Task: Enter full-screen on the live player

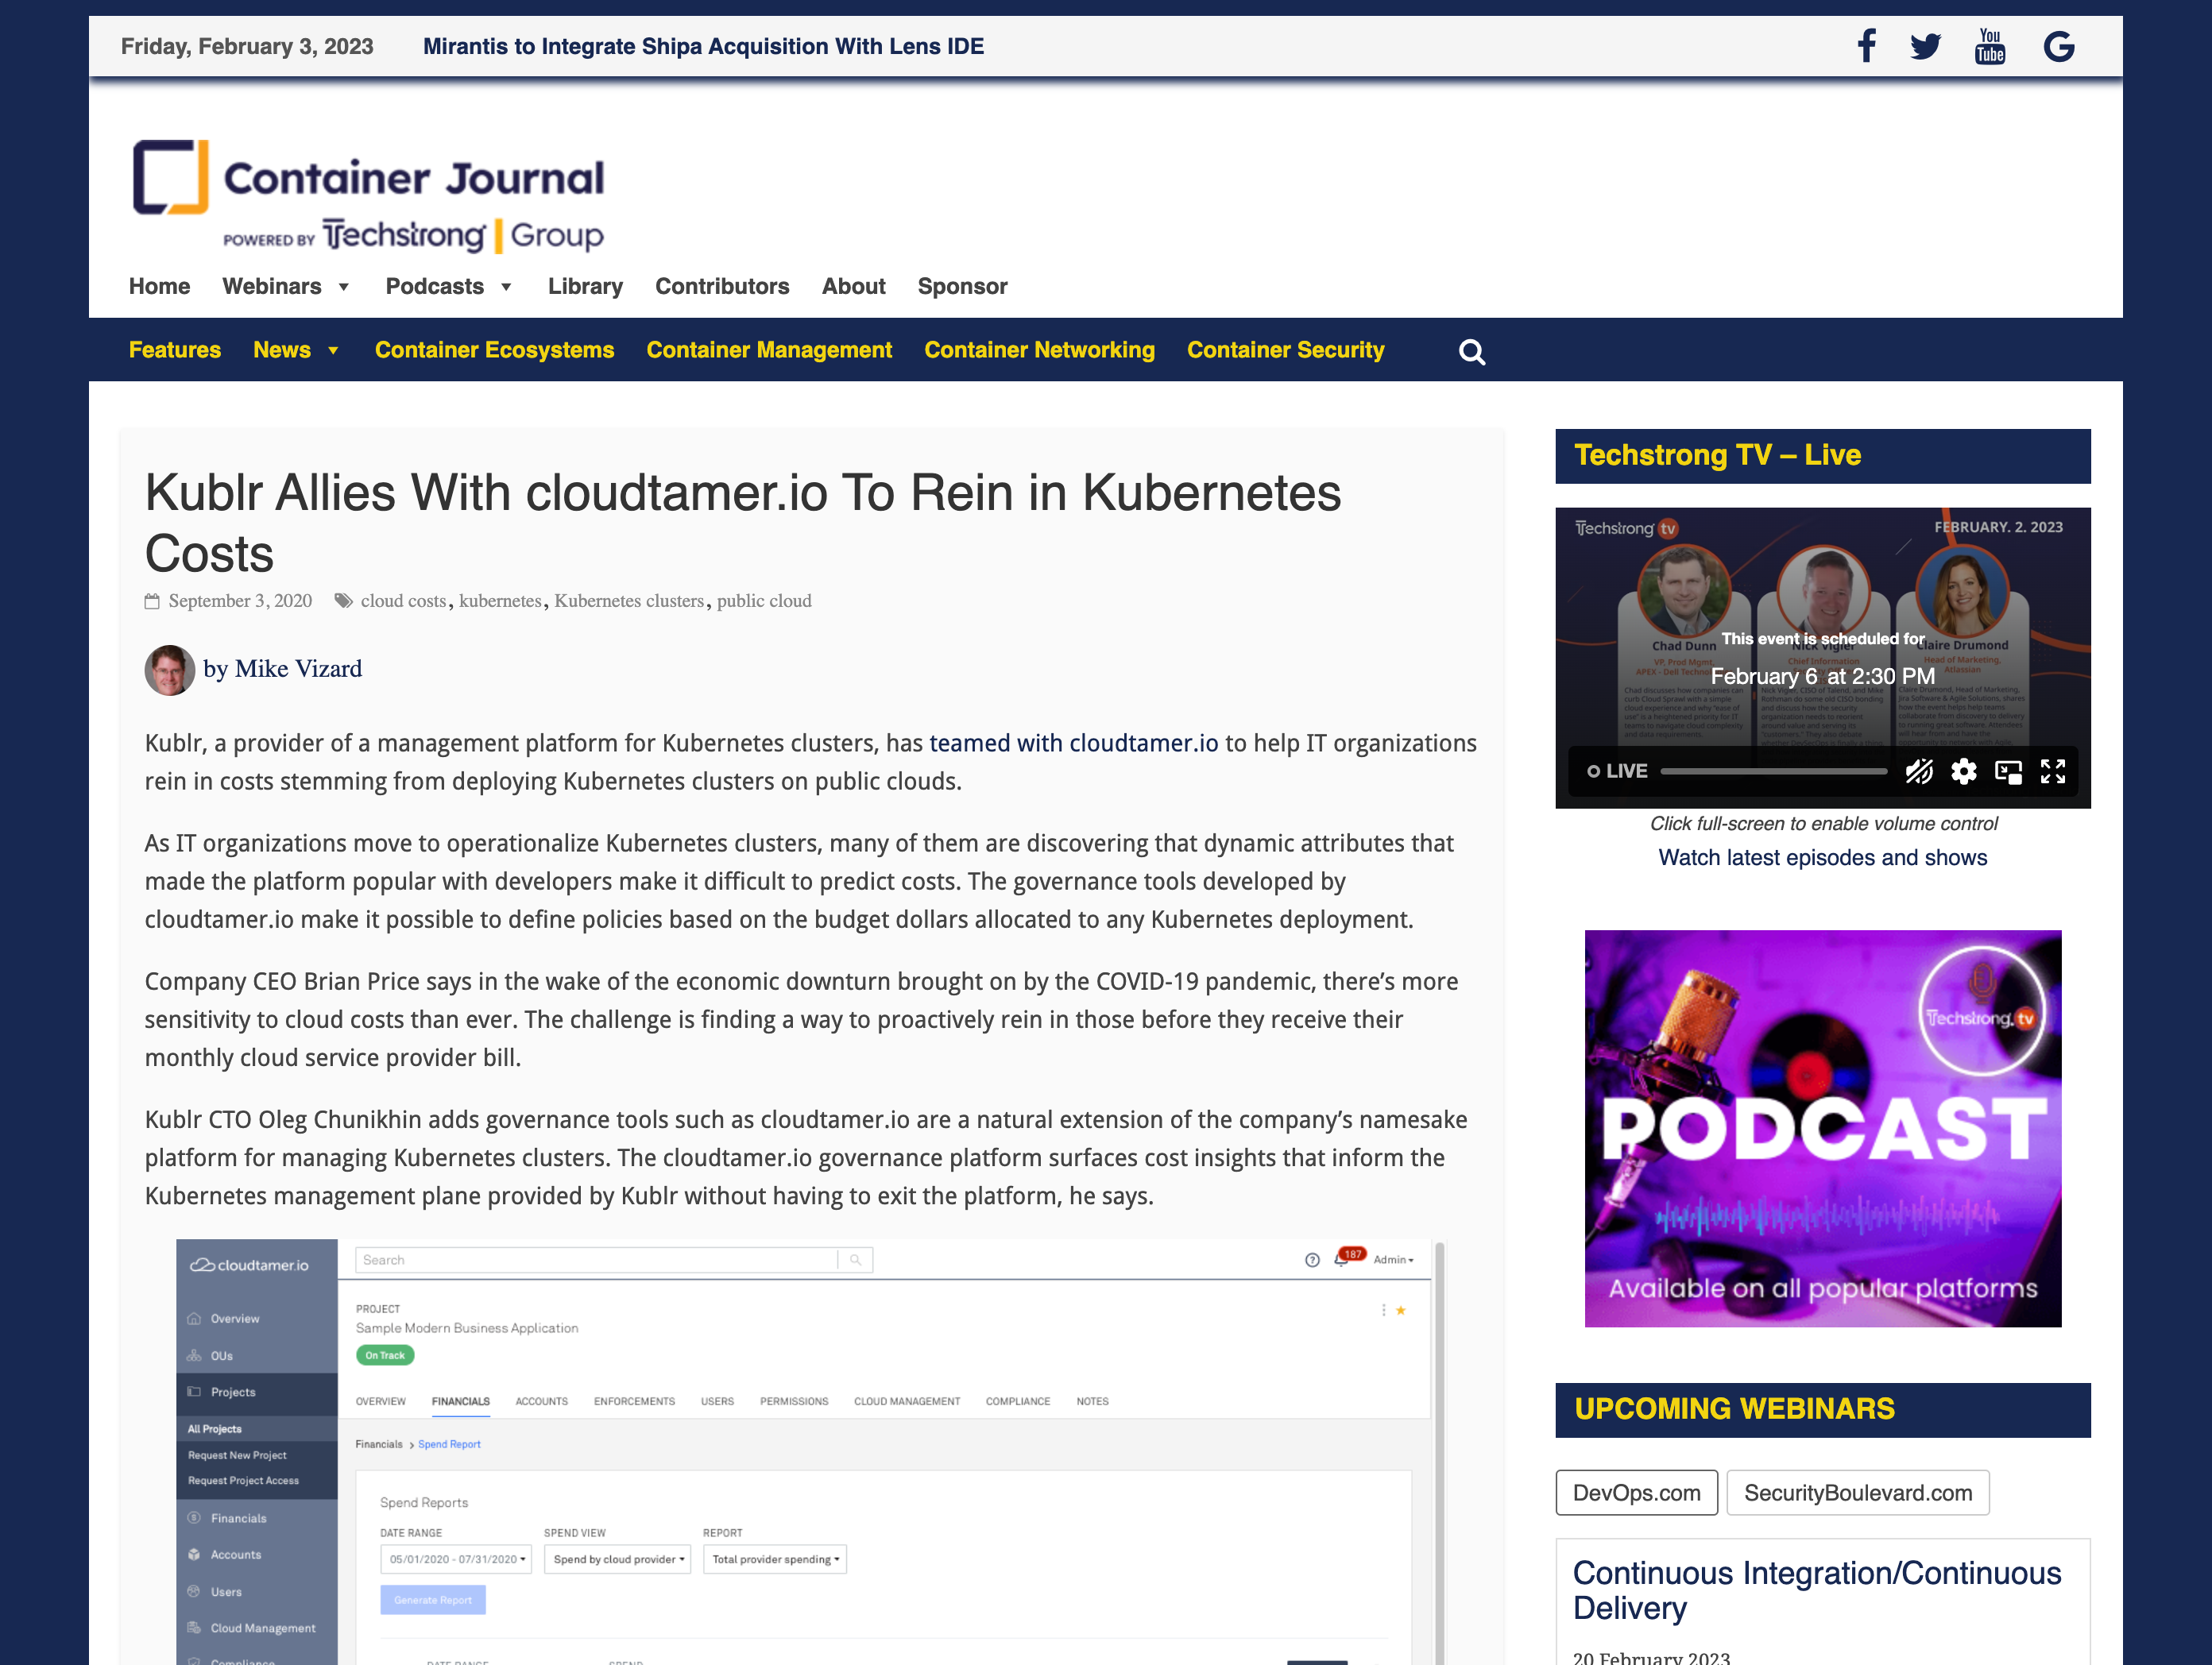Action: [2053, 771]
